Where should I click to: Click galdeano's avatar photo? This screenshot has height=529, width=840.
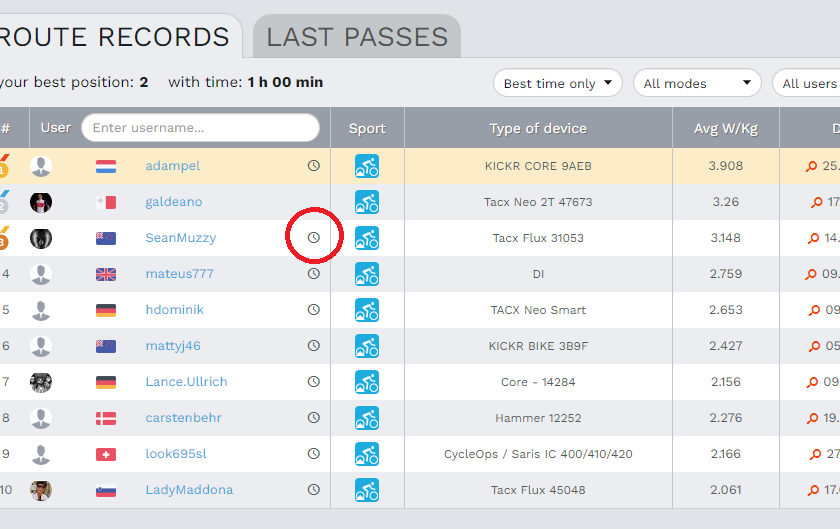[x=41, y=203]
